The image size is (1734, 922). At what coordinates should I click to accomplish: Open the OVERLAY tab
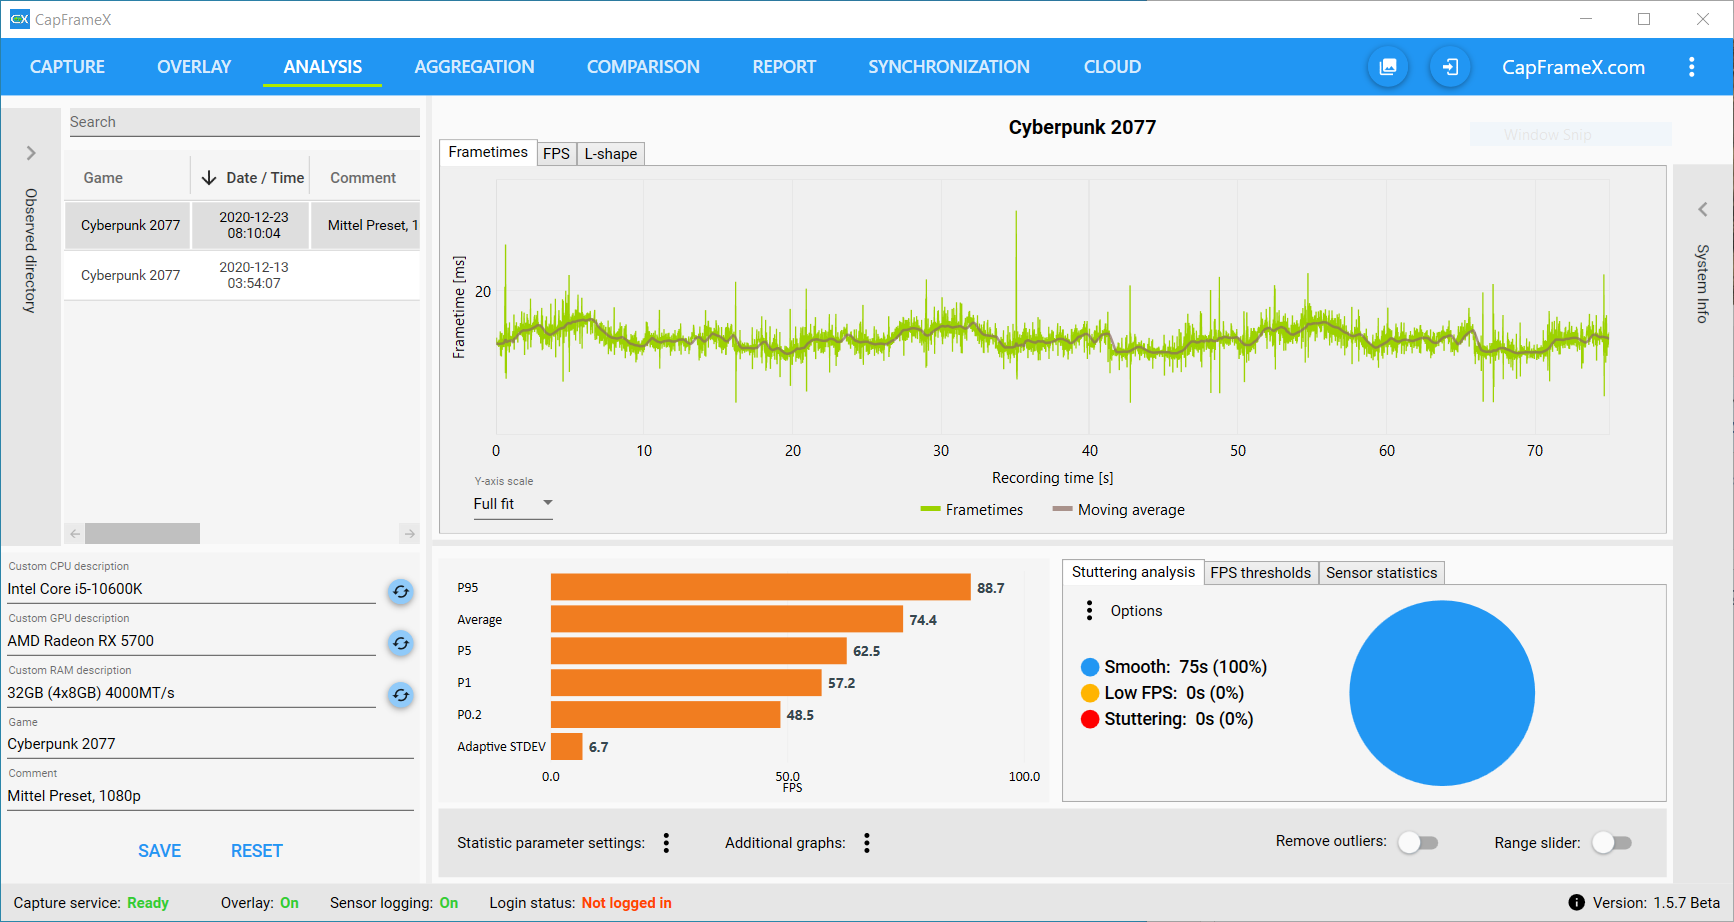194,67
